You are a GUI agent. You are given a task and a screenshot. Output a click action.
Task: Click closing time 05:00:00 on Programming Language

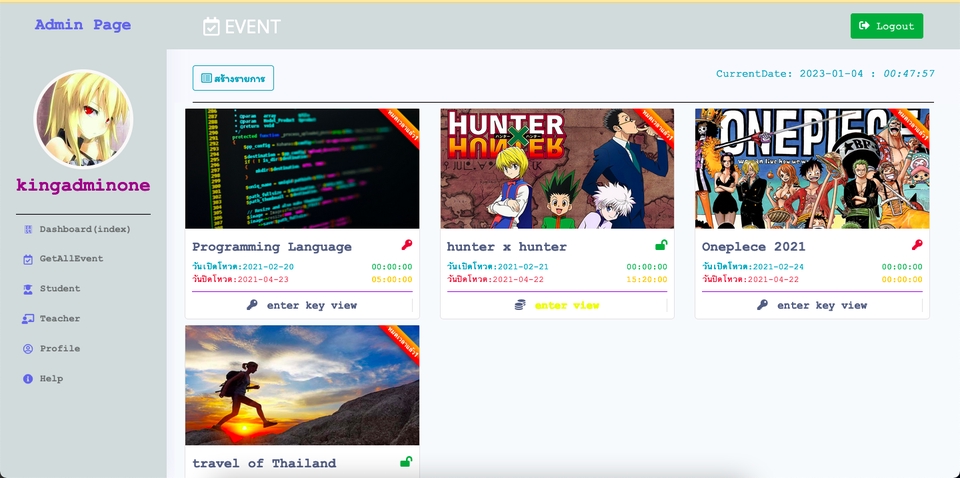(392, 280)
